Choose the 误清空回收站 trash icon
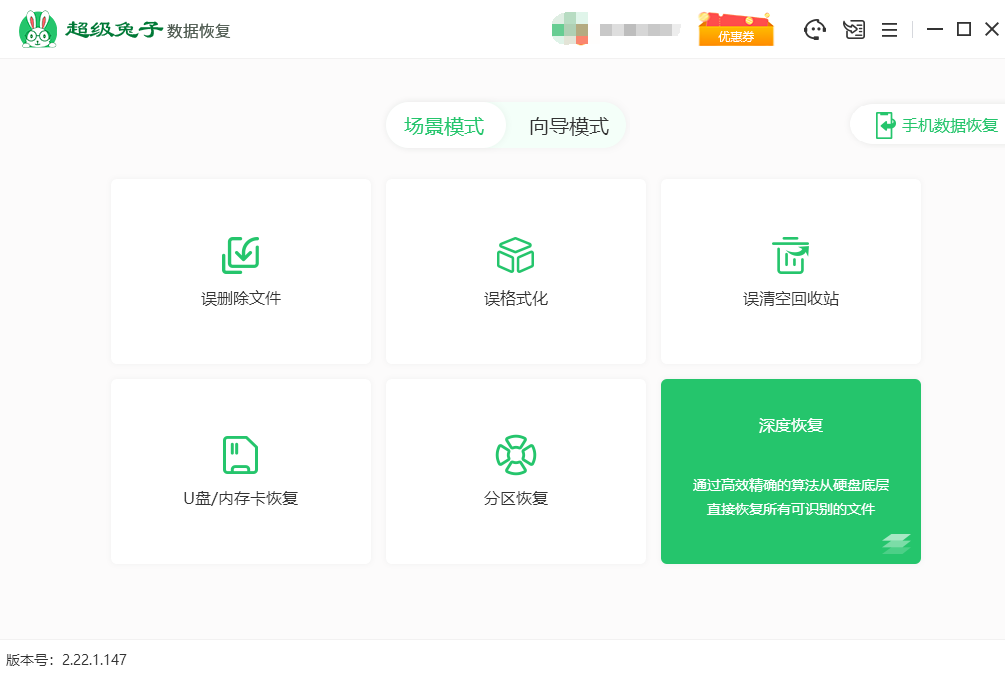The height and width of the screenshot is (676, 1005). click(790, 256)
